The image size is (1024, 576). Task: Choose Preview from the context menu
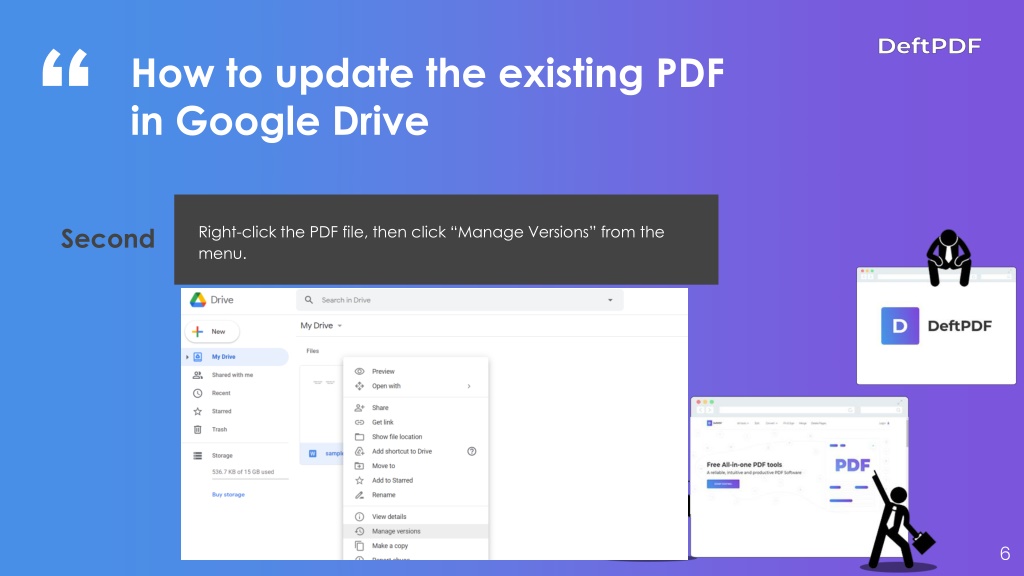[415, 372]
